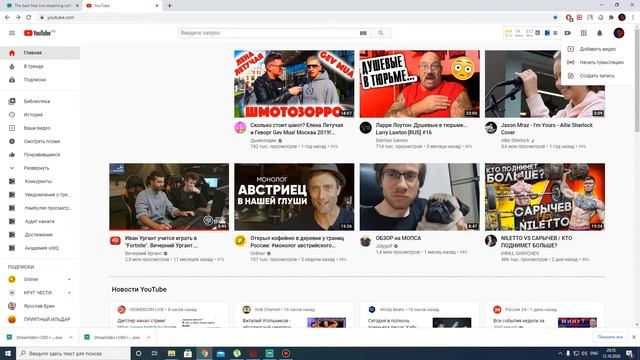
Task: Open the Windows action center icon
Action: pyautogui.click(x=630, y=353)
